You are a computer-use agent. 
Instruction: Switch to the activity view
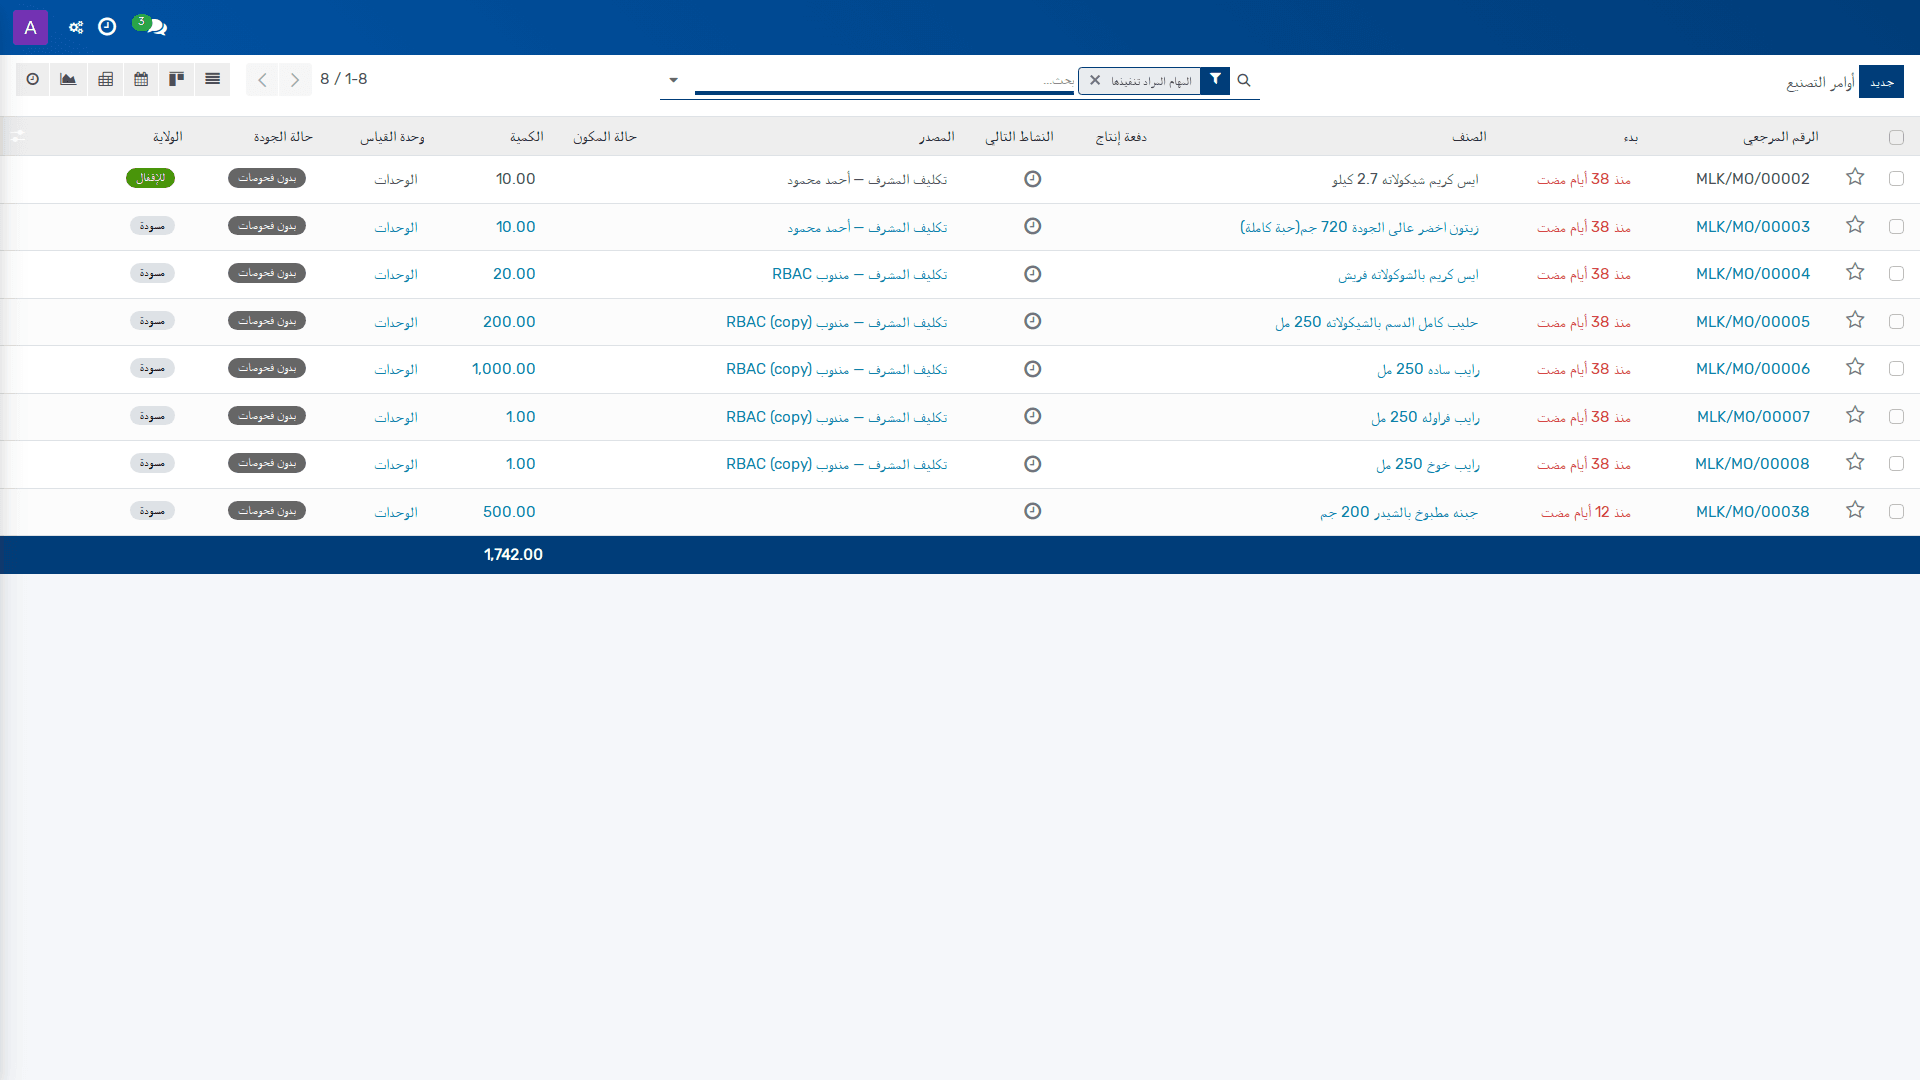(x=33, y=79)
